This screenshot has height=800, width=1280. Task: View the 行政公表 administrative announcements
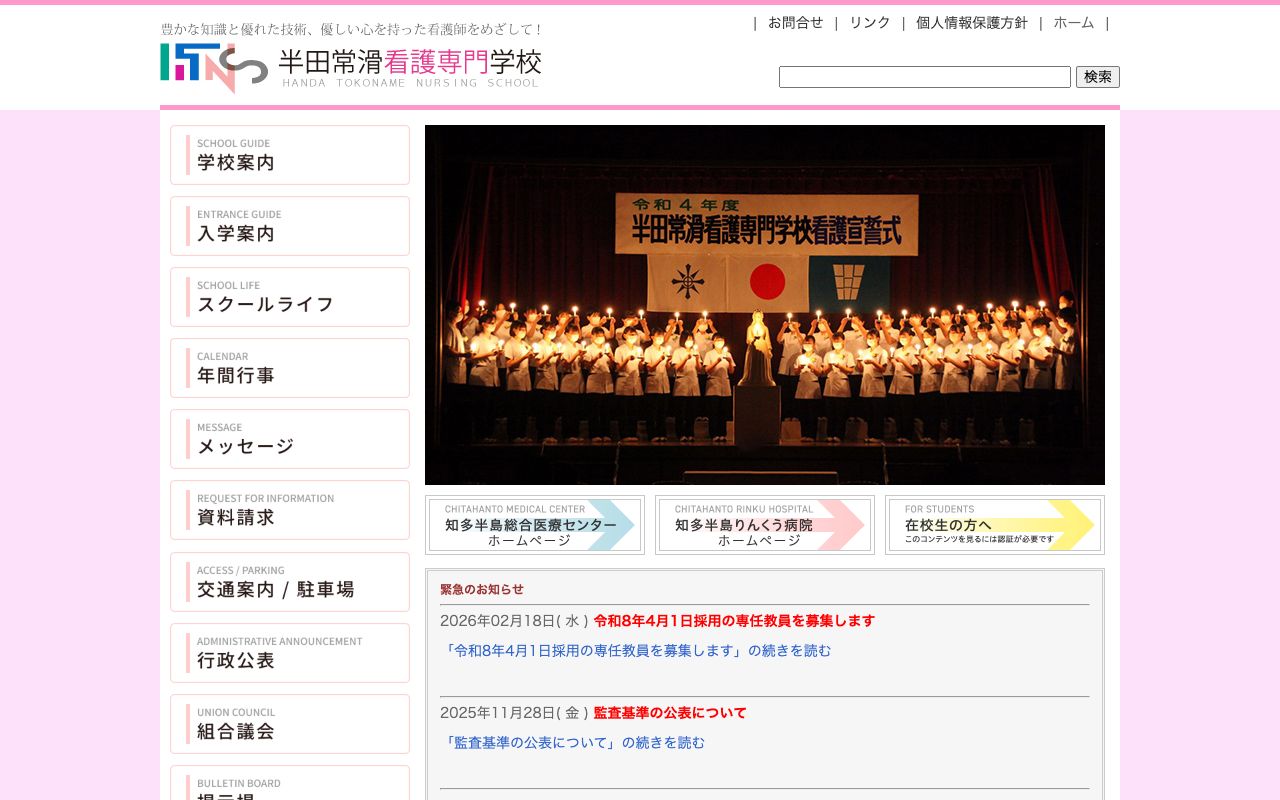[x=290, y=652]
